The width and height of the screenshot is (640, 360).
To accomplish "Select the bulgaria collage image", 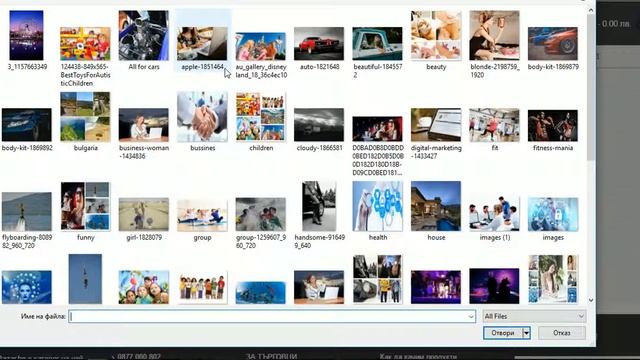I will [x=85, y=117].
